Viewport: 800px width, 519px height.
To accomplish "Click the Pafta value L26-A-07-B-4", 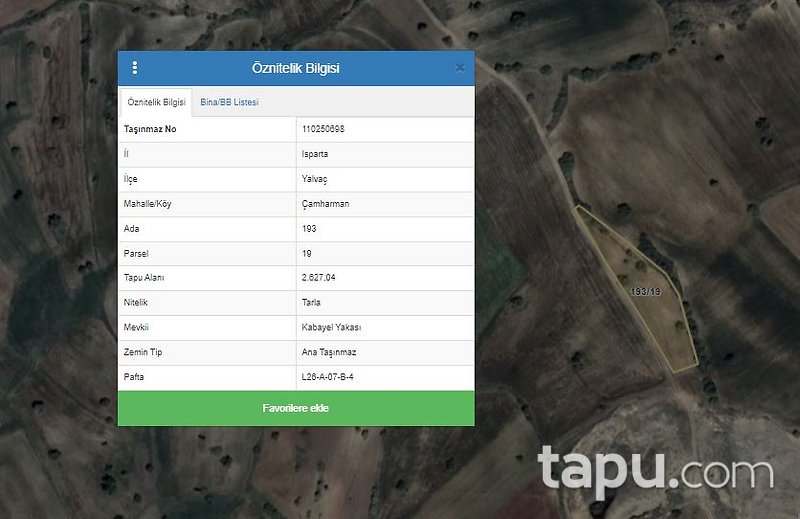I will [328, 377].
